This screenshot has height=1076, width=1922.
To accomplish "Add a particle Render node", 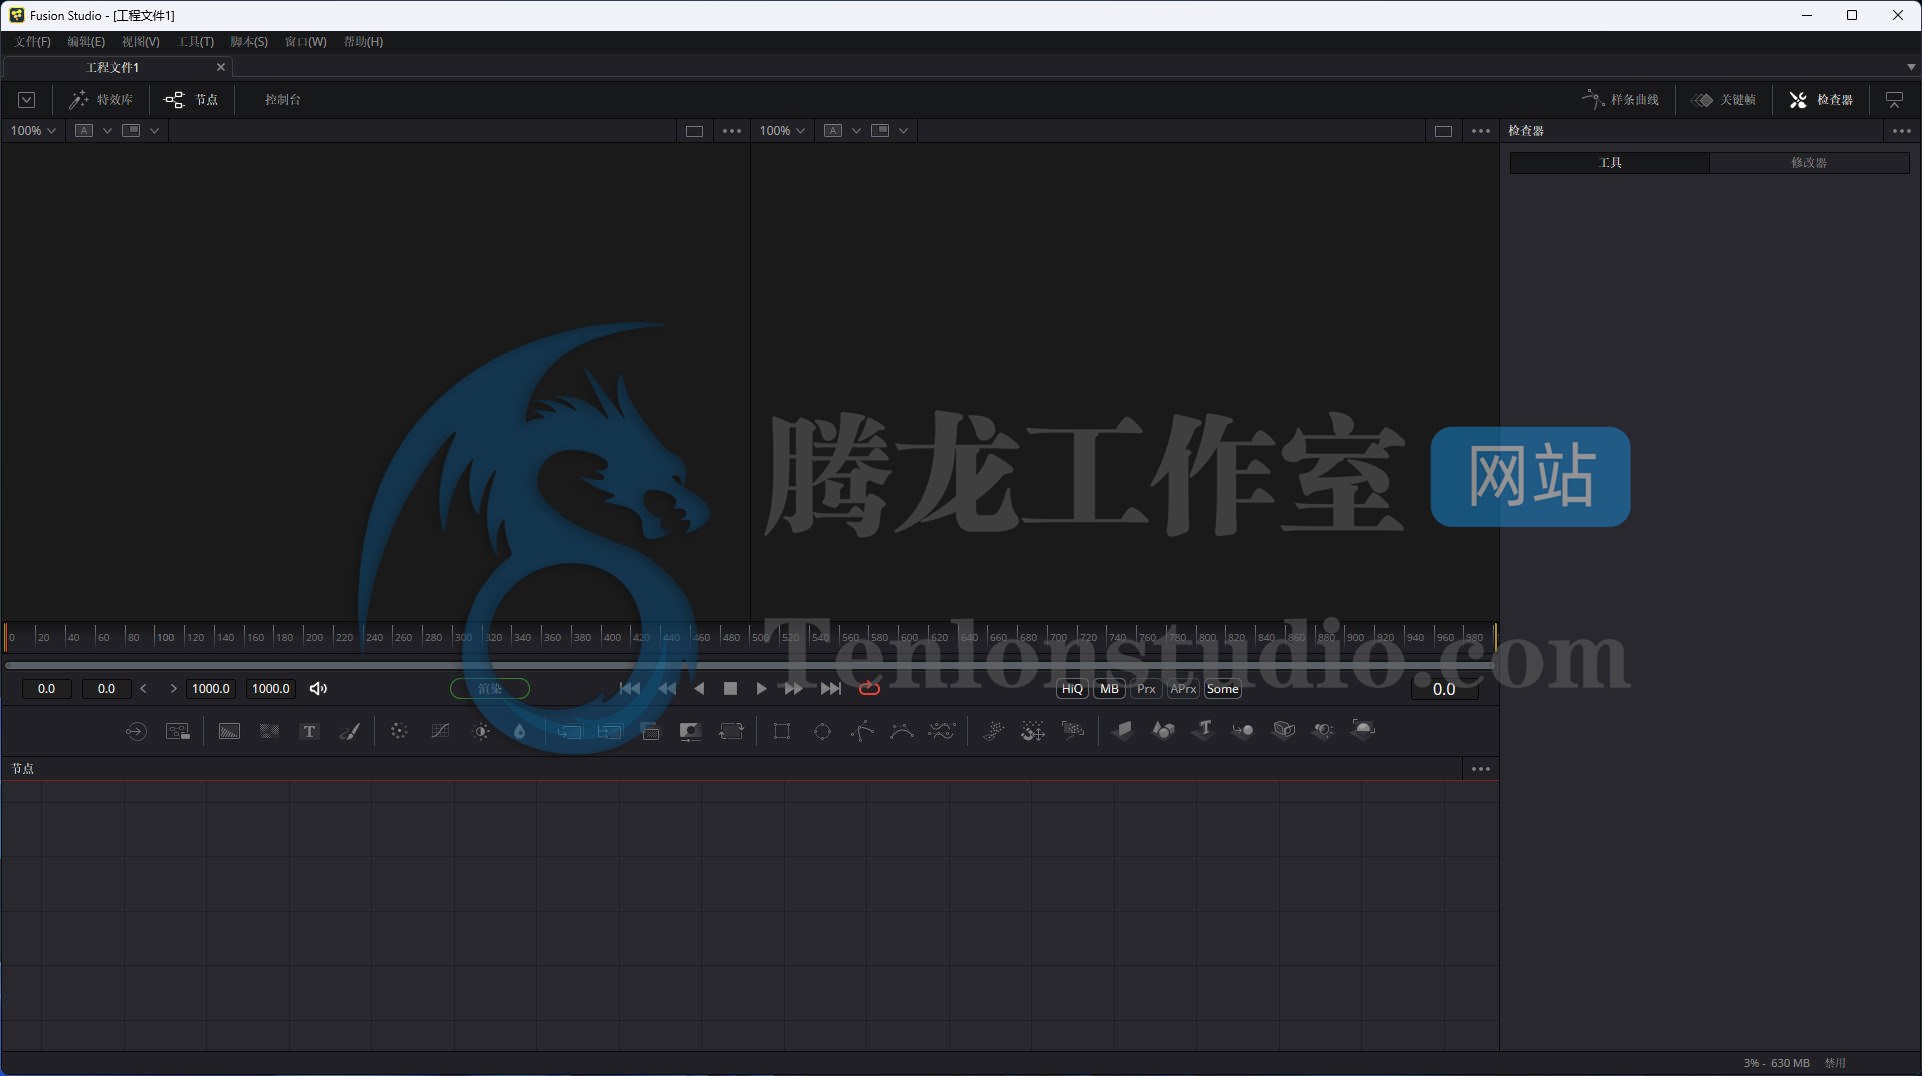I will tap(1073, 731).
